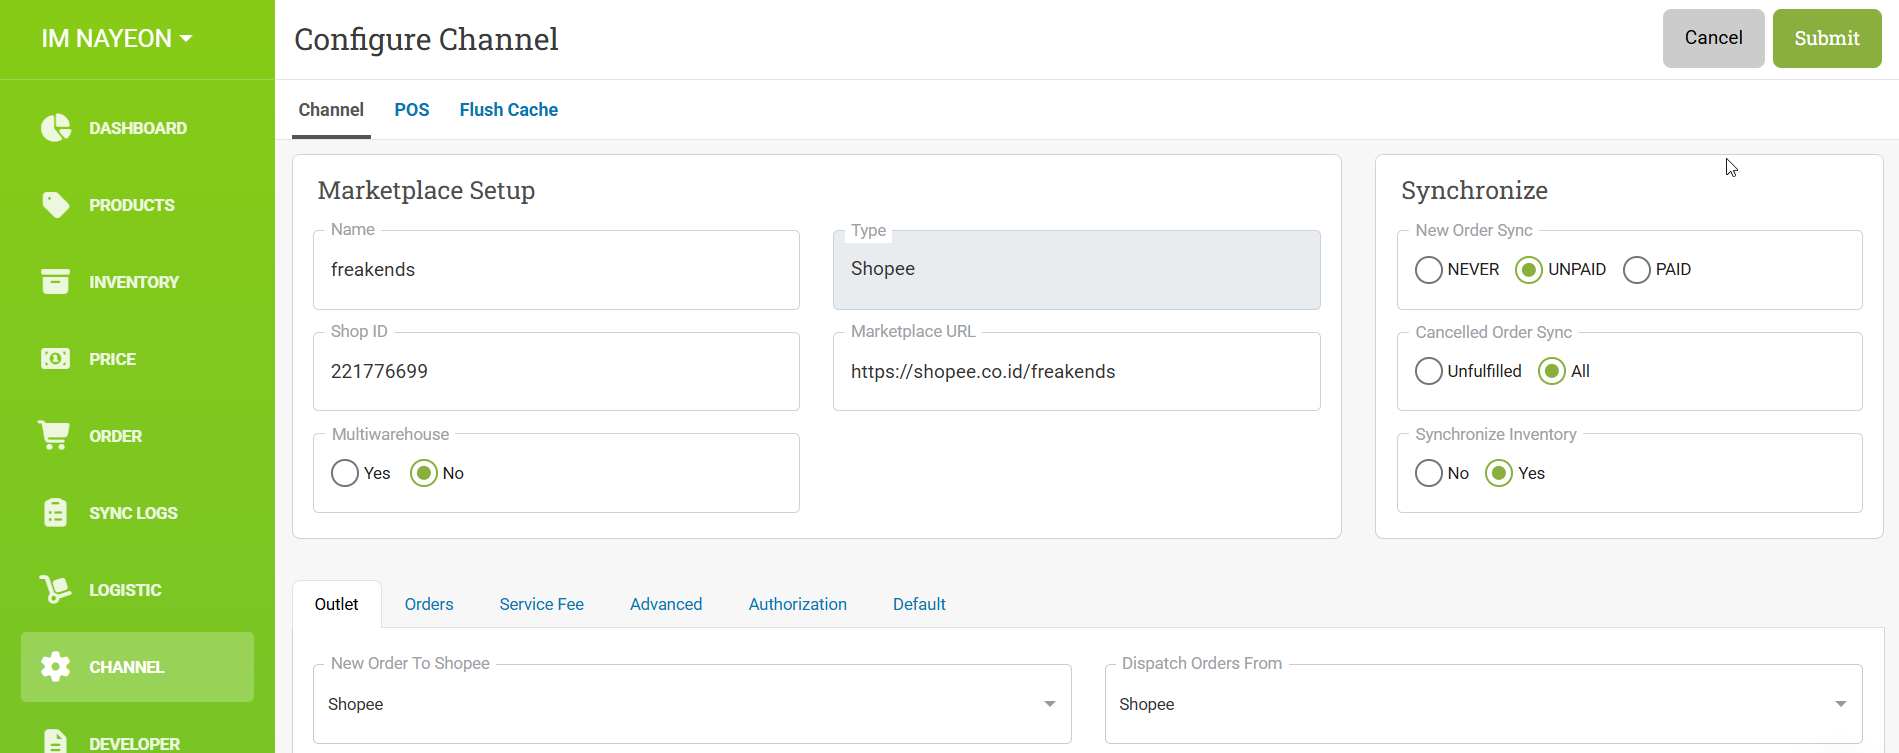Image resolution: width=1899 pixels, height=753 pixels.
Task: Click the Price money icon
Action: [x=56, y=359]
